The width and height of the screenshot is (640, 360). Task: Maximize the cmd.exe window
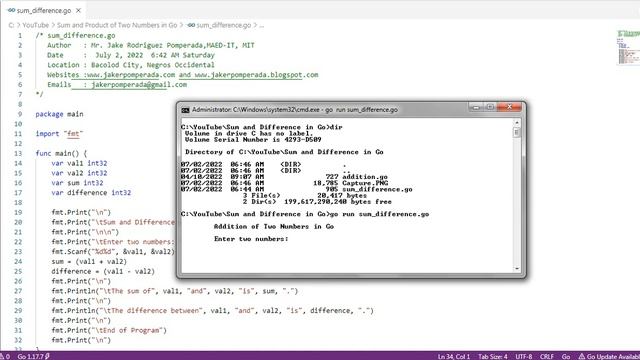click(x=490, y=107)
